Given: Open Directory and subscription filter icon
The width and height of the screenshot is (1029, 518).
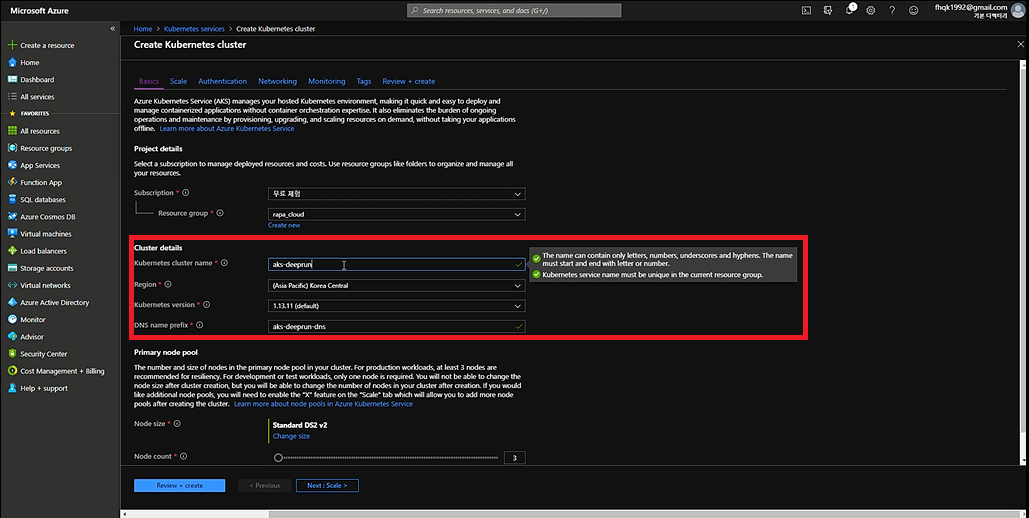Looking at the screenshot, I should (x=828, y=11).
